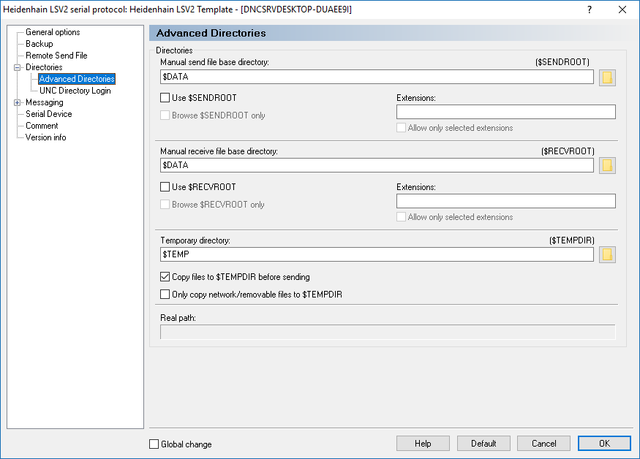Screen dimensions: 640x459
Task: Open the Comment page
Action: click(42, 126)
